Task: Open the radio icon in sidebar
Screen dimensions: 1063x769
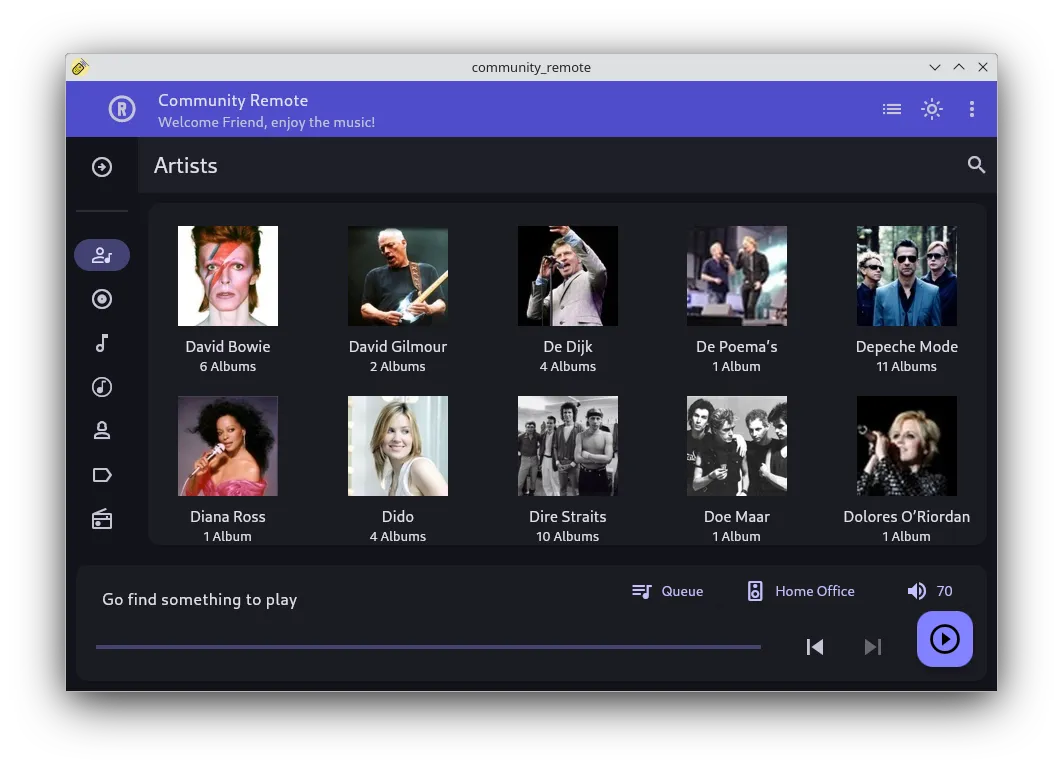Action: click(x=102, y=519)
